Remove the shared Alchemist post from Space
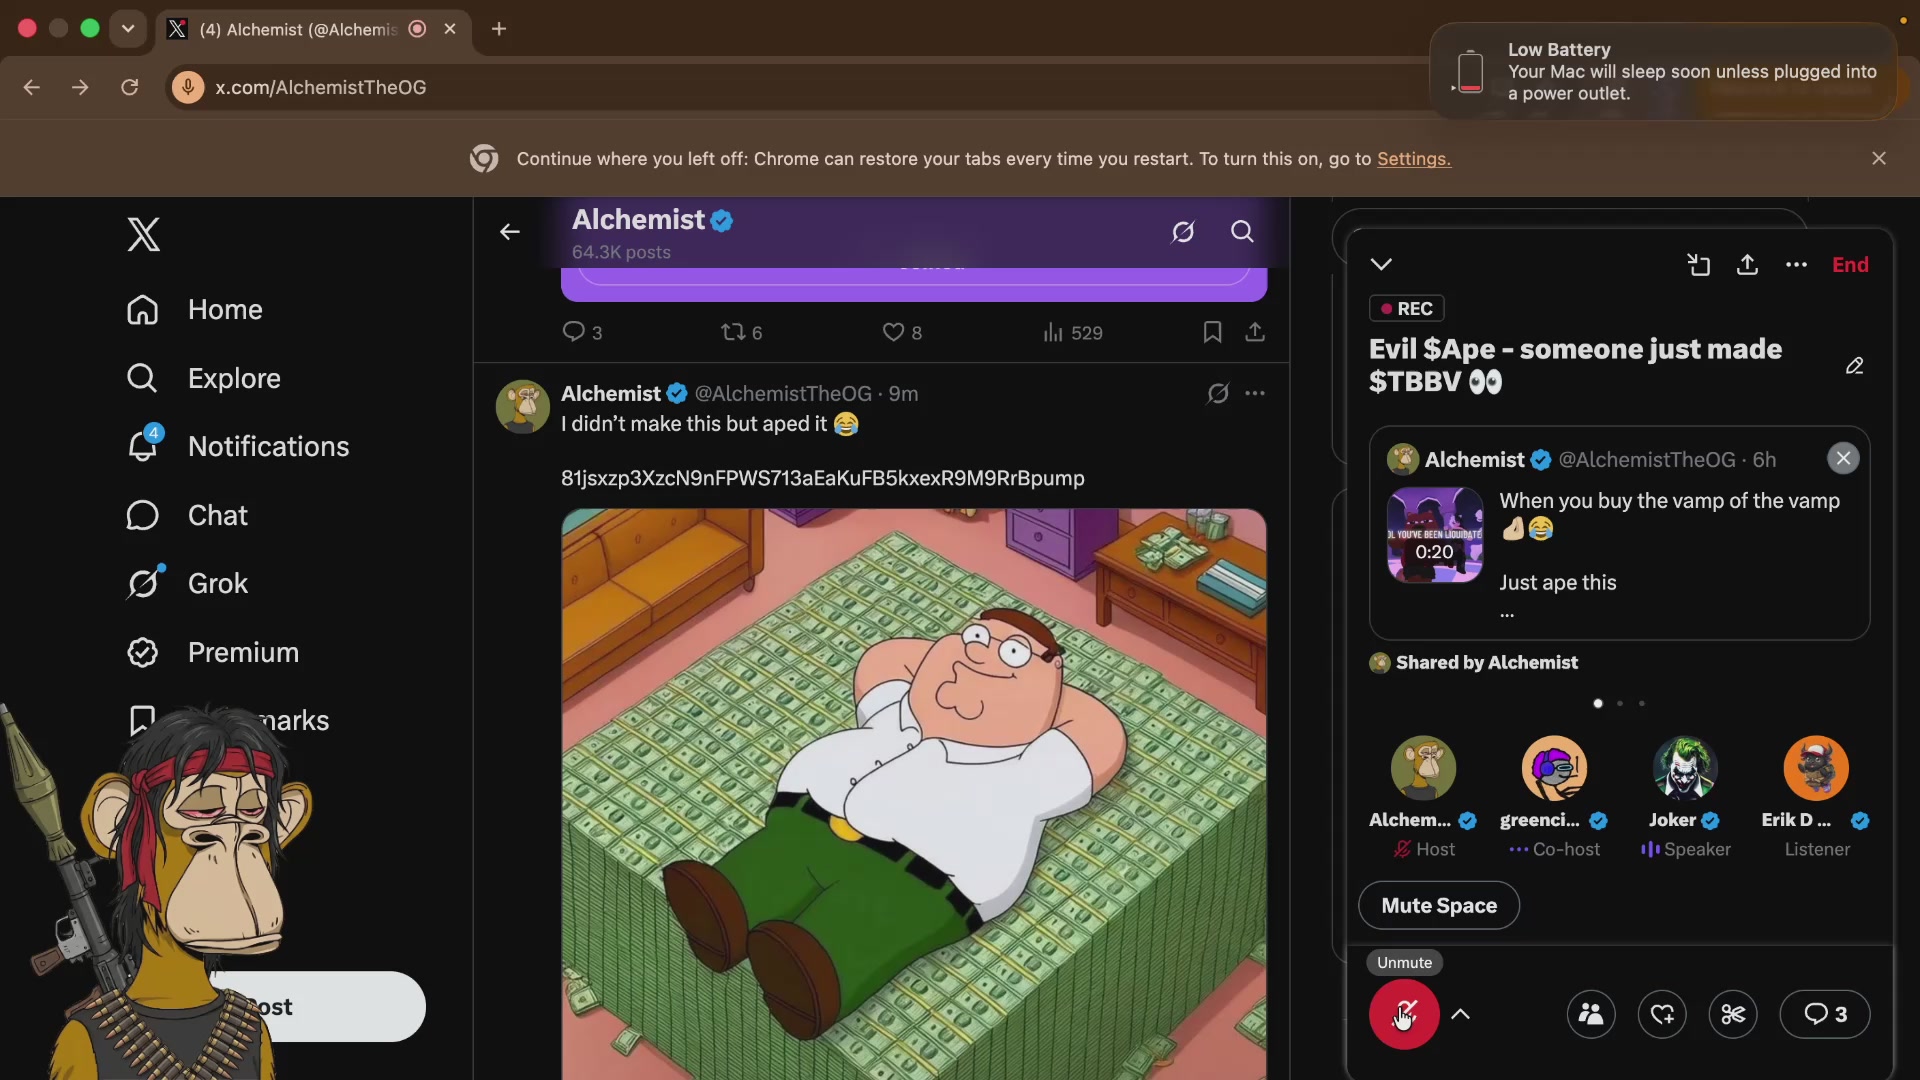The width and height of the screenshot is (1920, 1080). (1843, 458)
